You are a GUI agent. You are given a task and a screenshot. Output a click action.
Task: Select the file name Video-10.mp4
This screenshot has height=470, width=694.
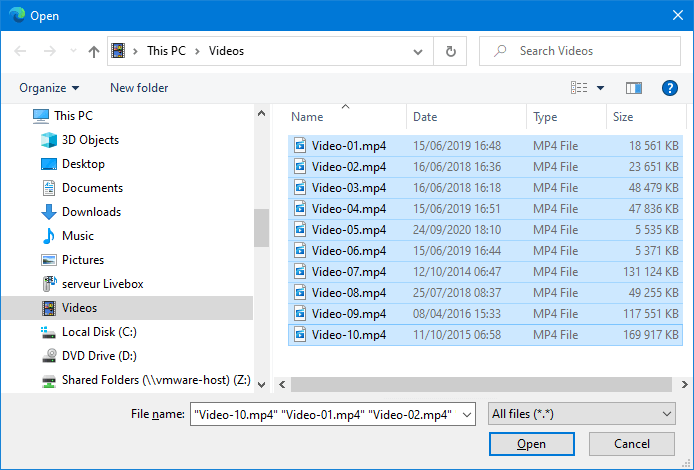pyautogui.click(x=349, y=335)
